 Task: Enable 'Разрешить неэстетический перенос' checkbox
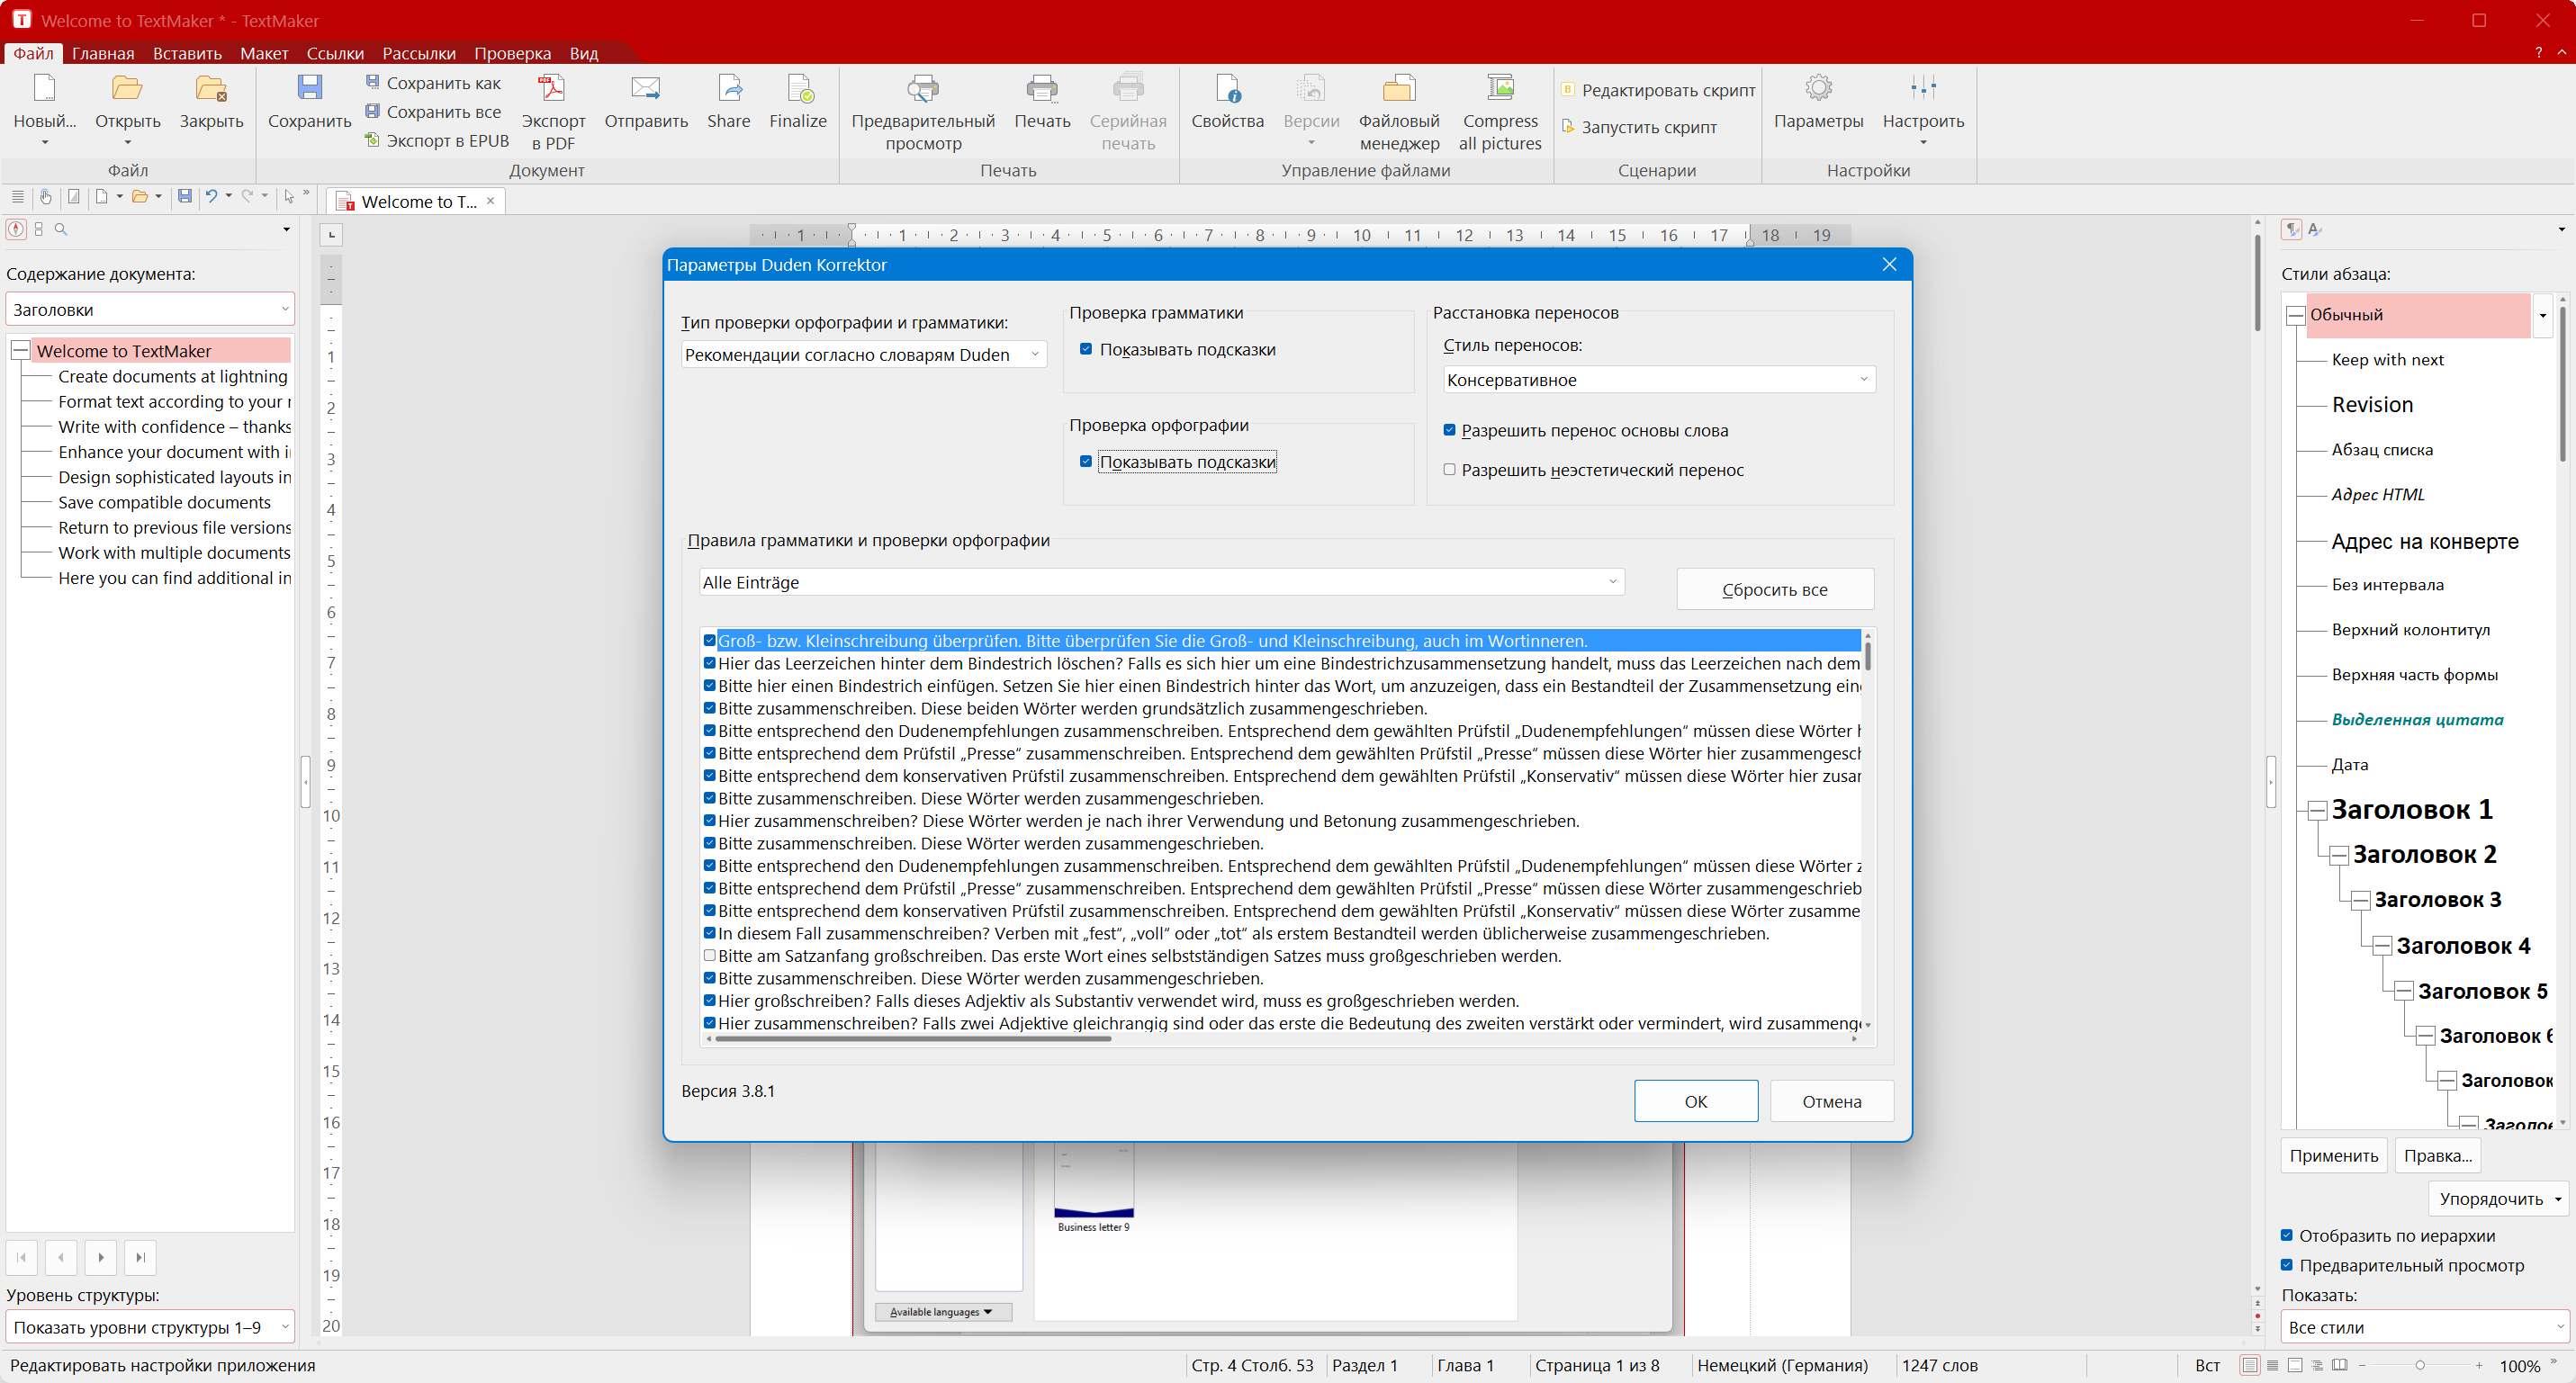pyautogui.click(x=1449, y=469)
